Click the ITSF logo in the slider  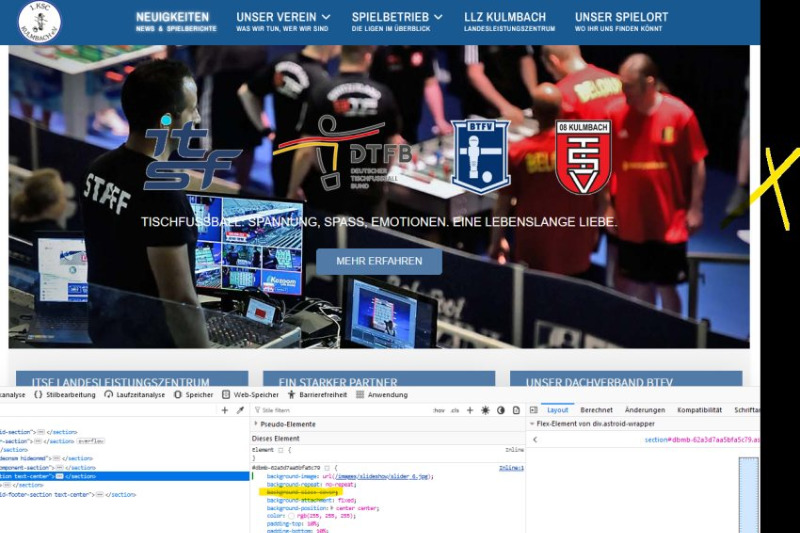pos(191,152)
